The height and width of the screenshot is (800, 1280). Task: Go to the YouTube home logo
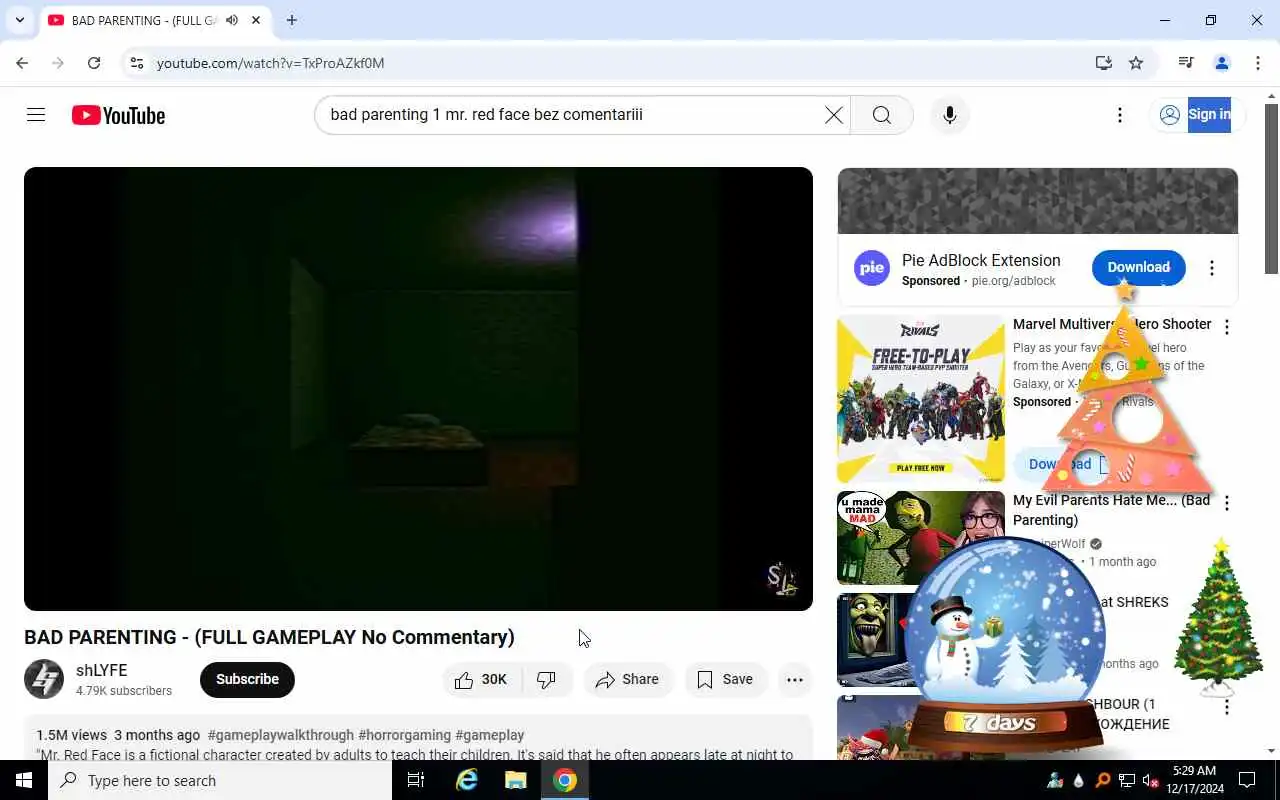click(118, 115)
